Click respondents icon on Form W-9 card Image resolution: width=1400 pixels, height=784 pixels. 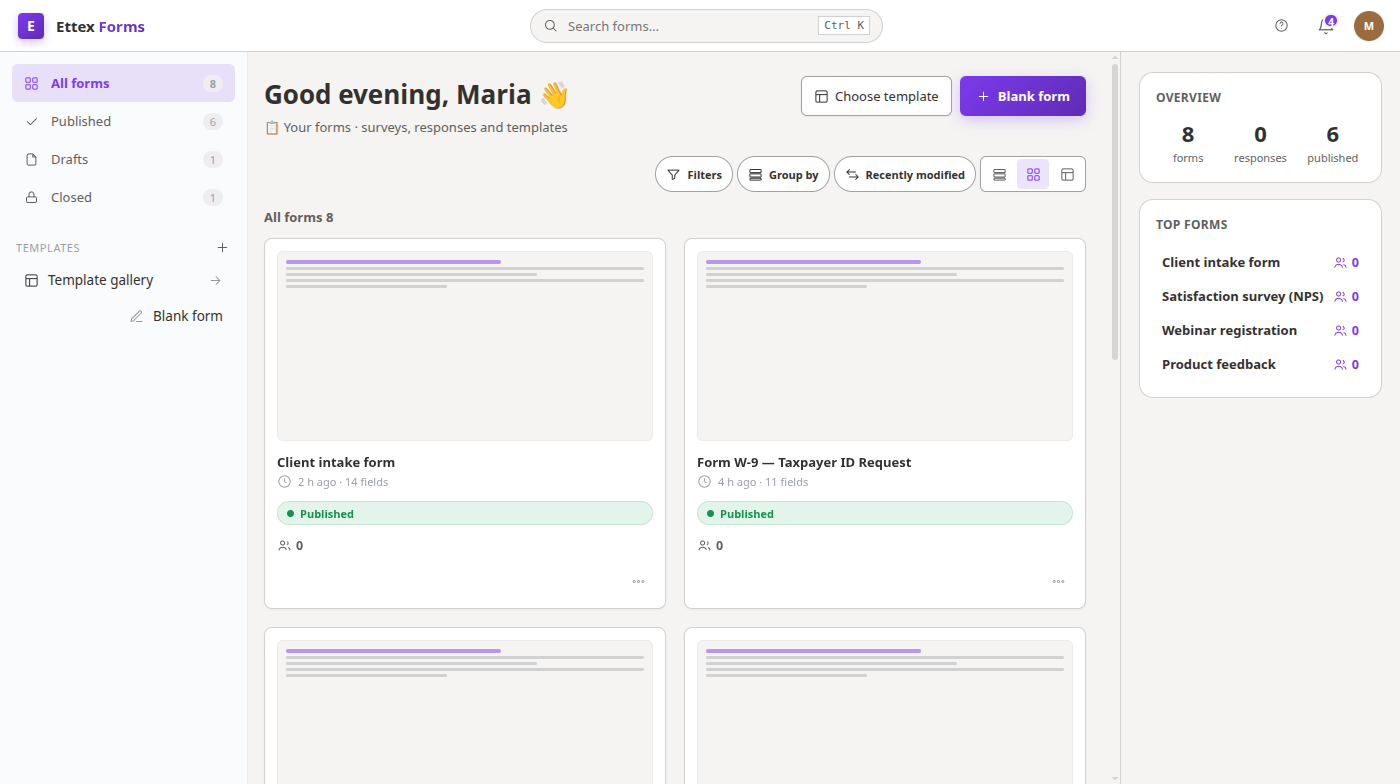(704, 546)
